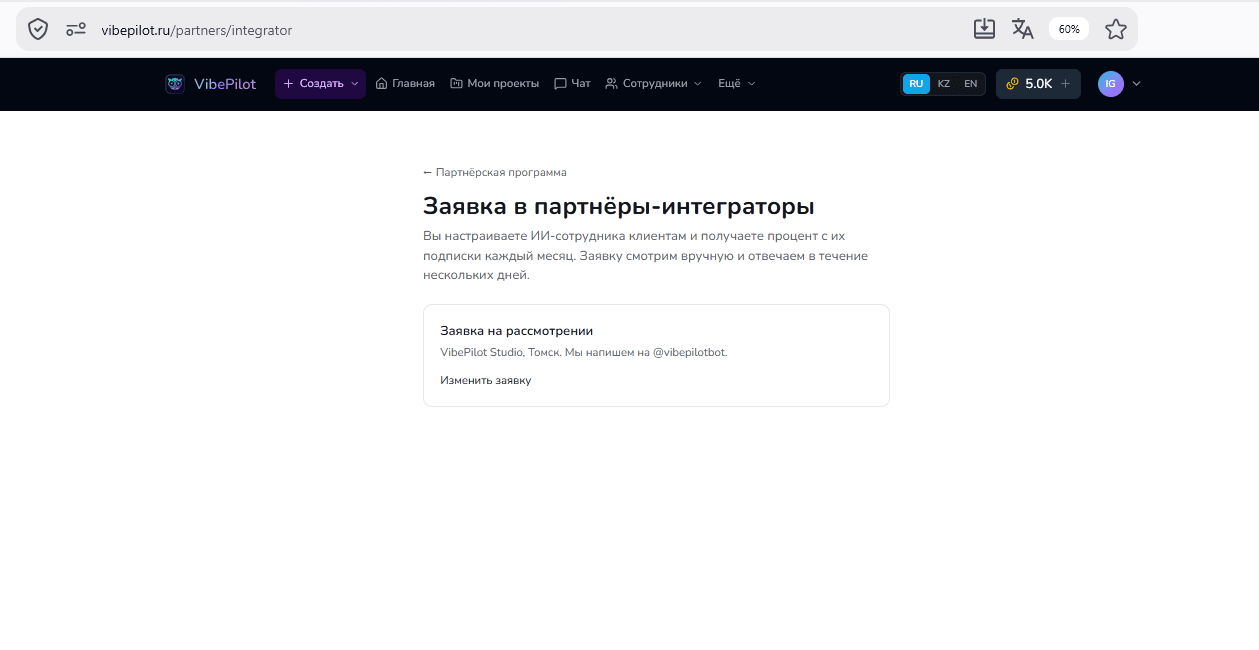
Task: Open Мои проекты in navigation
Action: pos(494,84)
